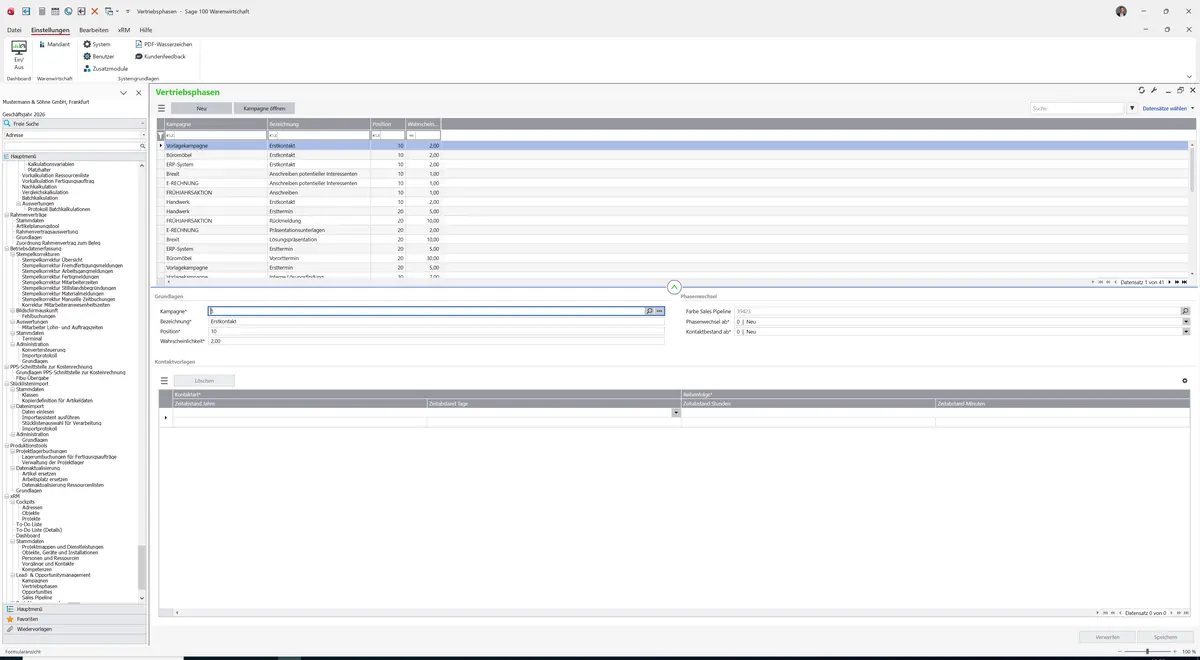Click the Verwerfen button

[x=1107, y=637]
